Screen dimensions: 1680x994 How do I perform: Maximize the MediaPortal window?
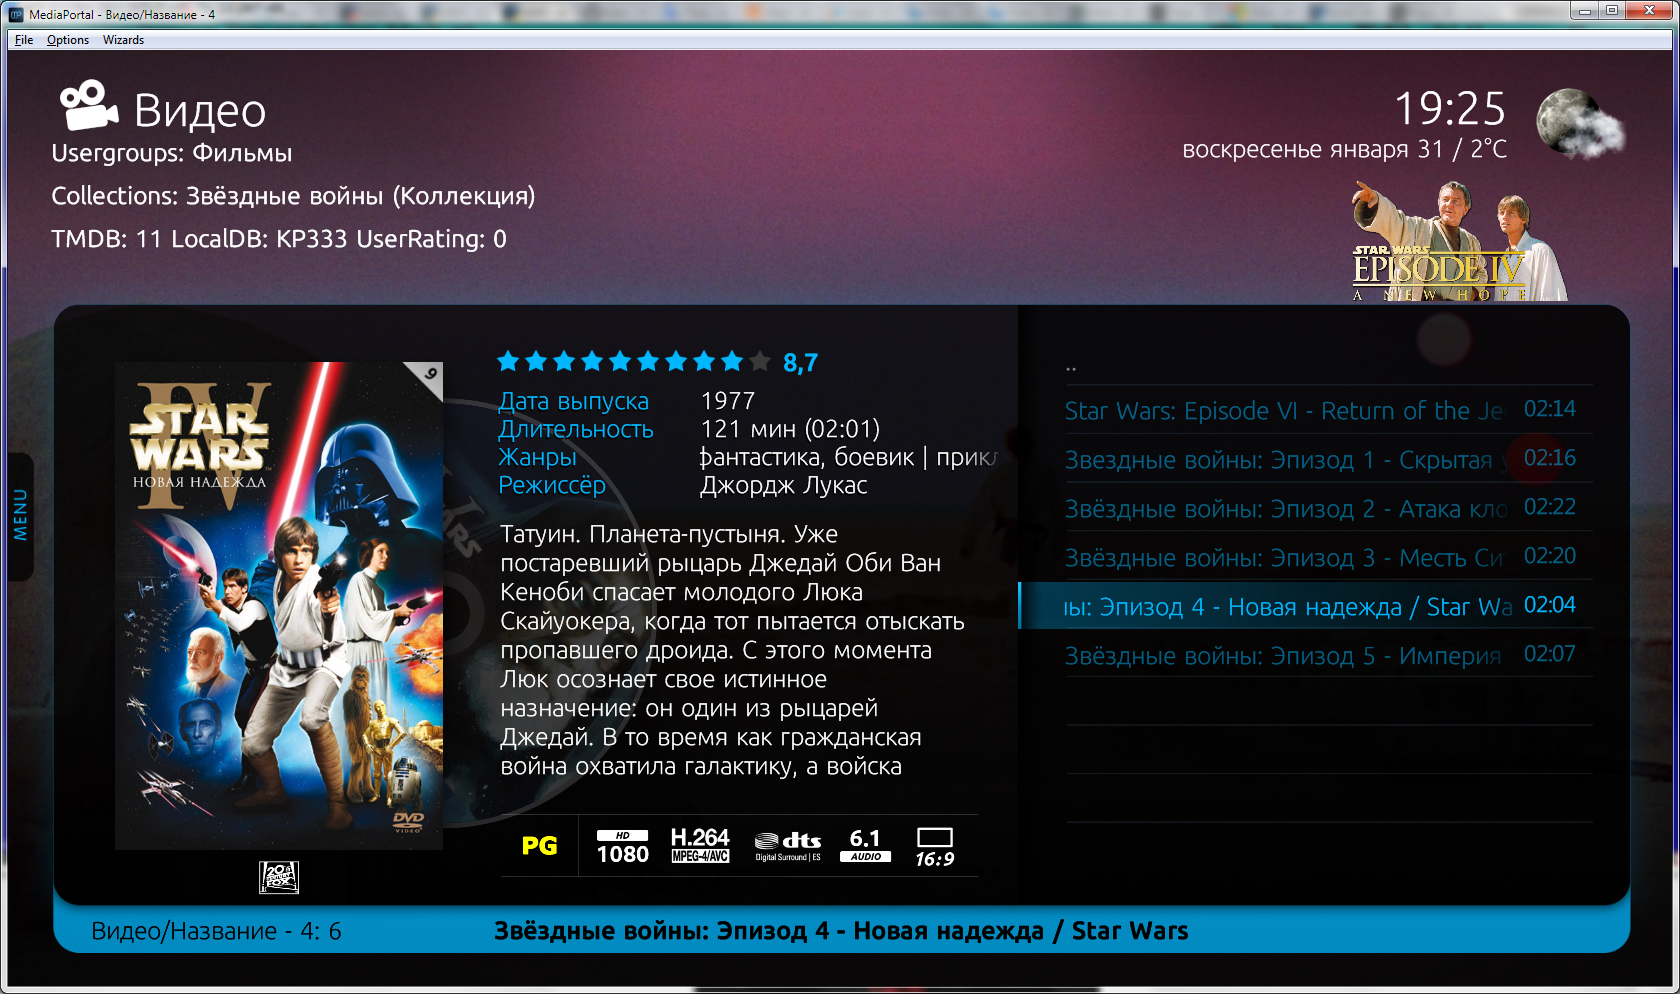[1612, 11]
